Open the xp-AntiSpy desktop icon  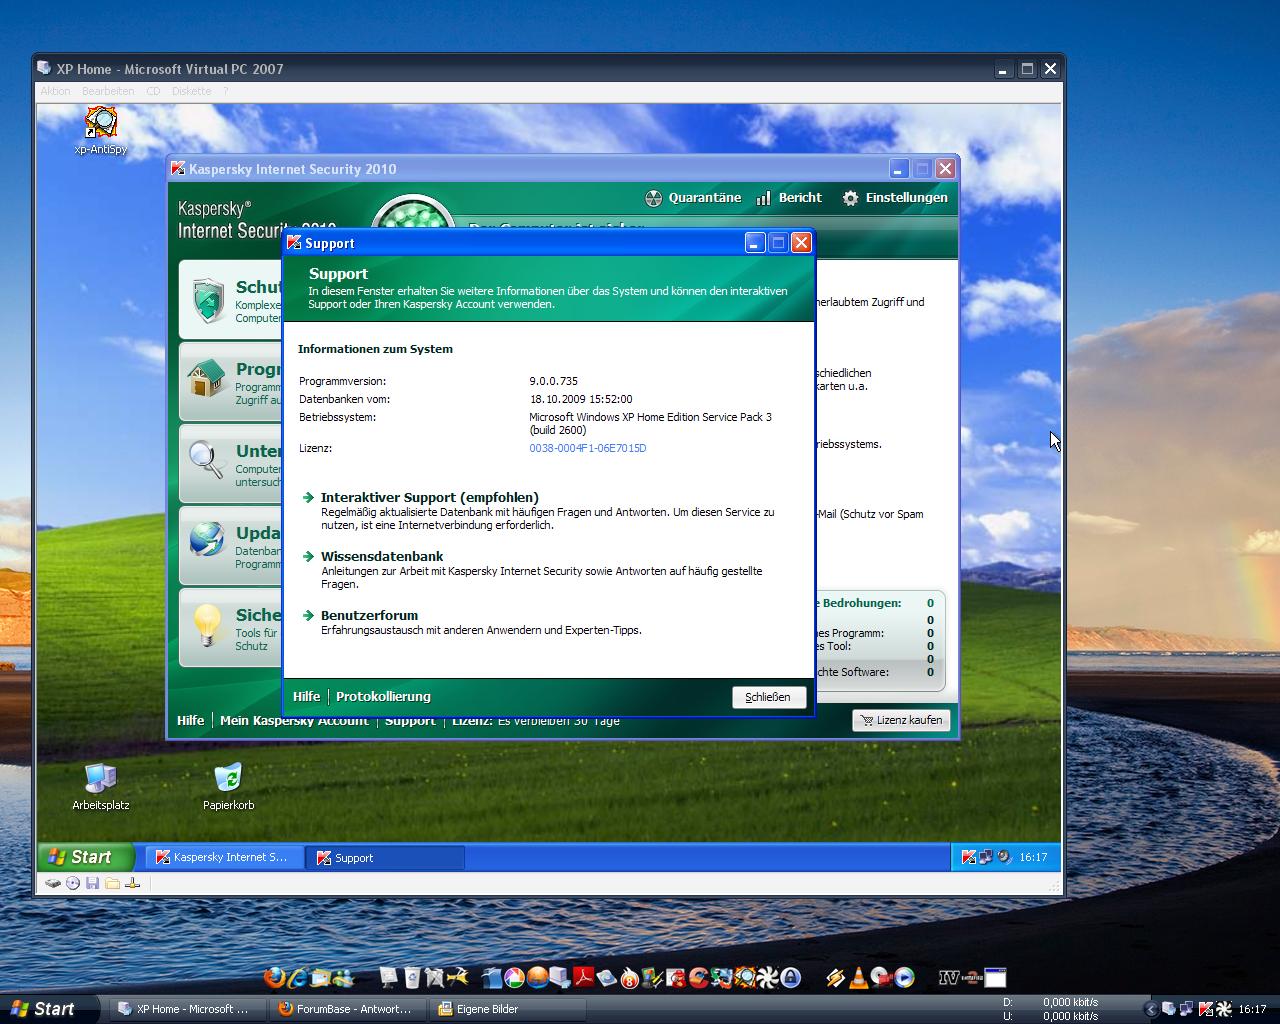point(100,130)
